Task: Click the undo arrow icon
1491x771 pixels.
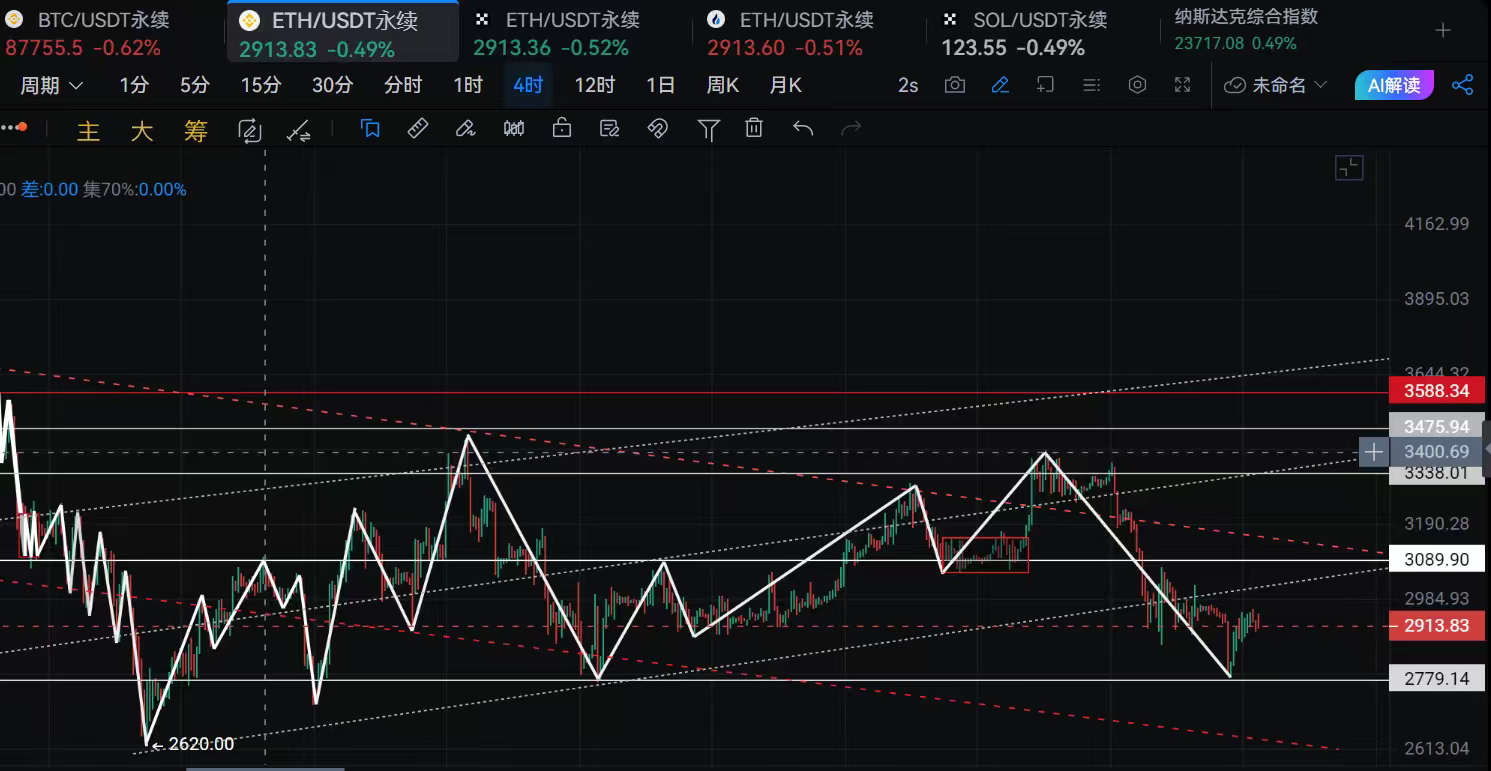Action: tap(802, 128)
